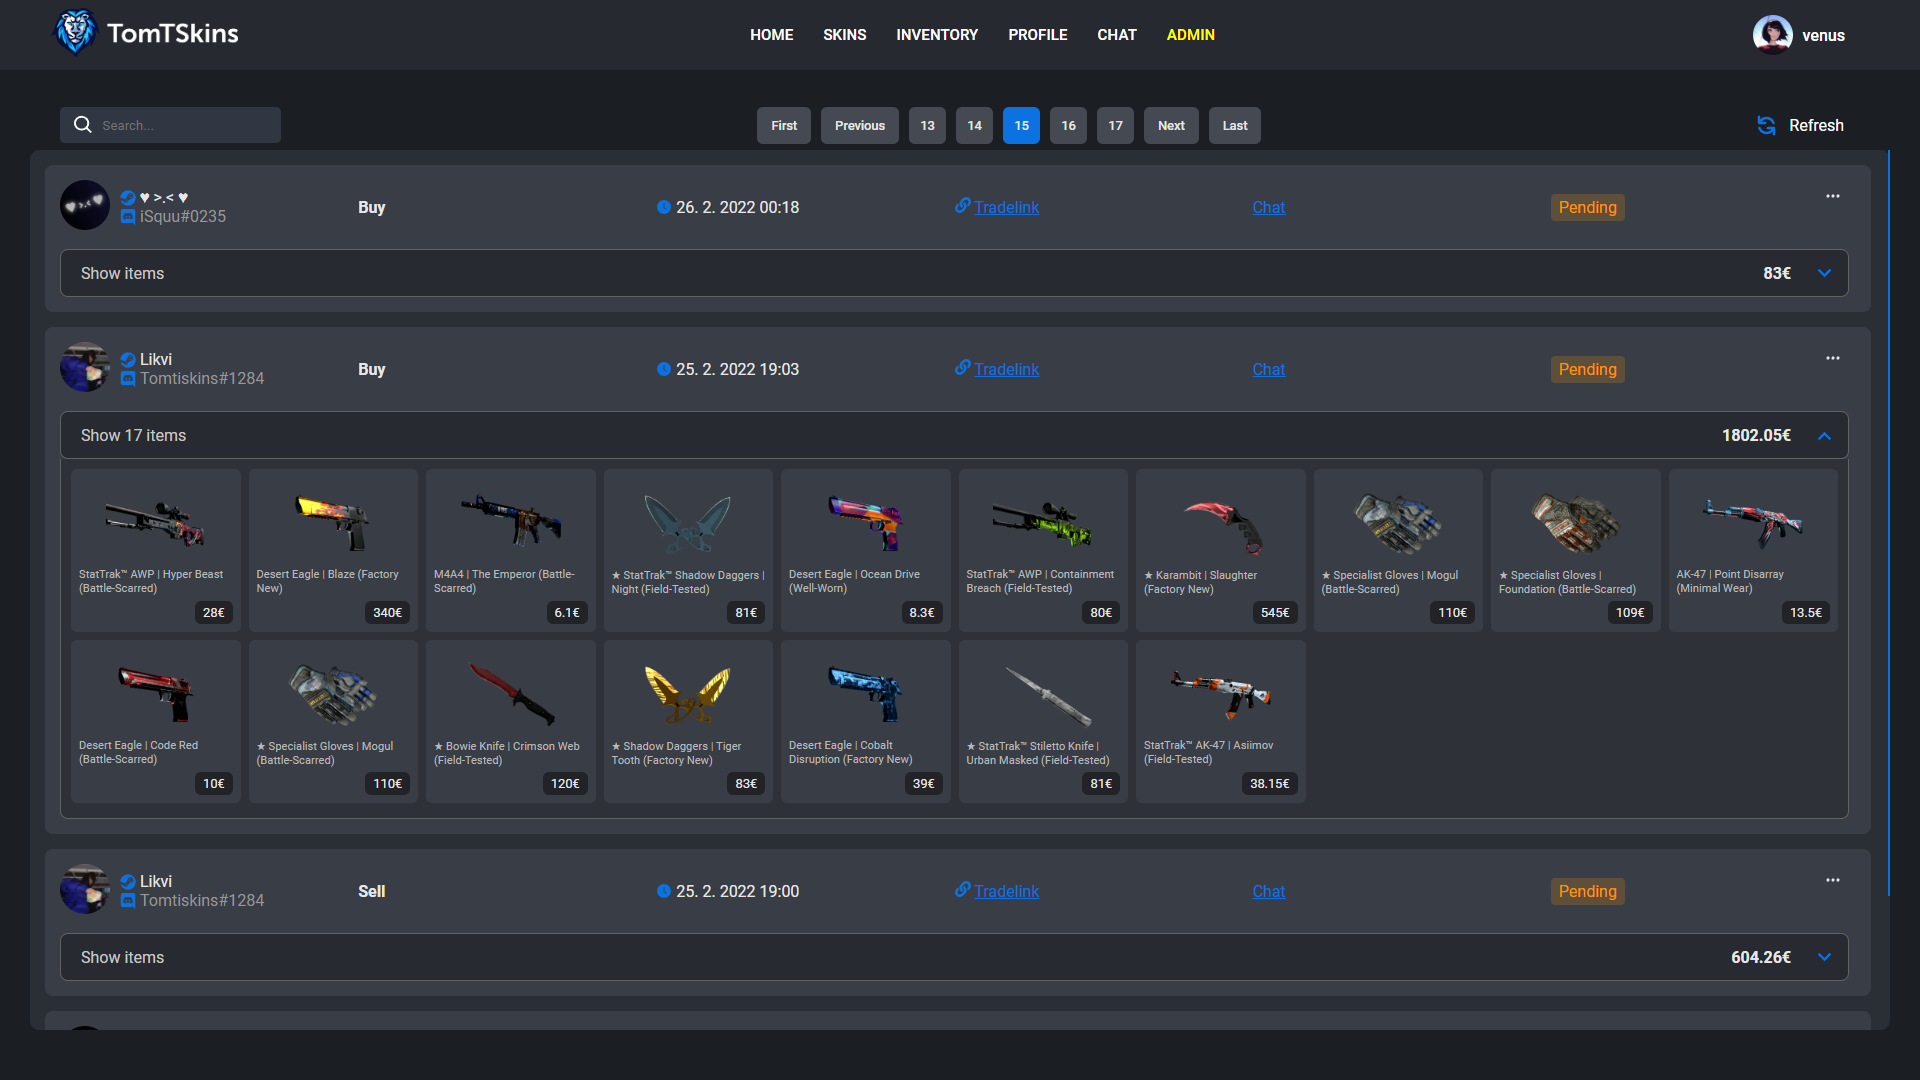Select StatTrak AK-47 Asiimov item
1920x1080 pixels.
click(1221, 721)
